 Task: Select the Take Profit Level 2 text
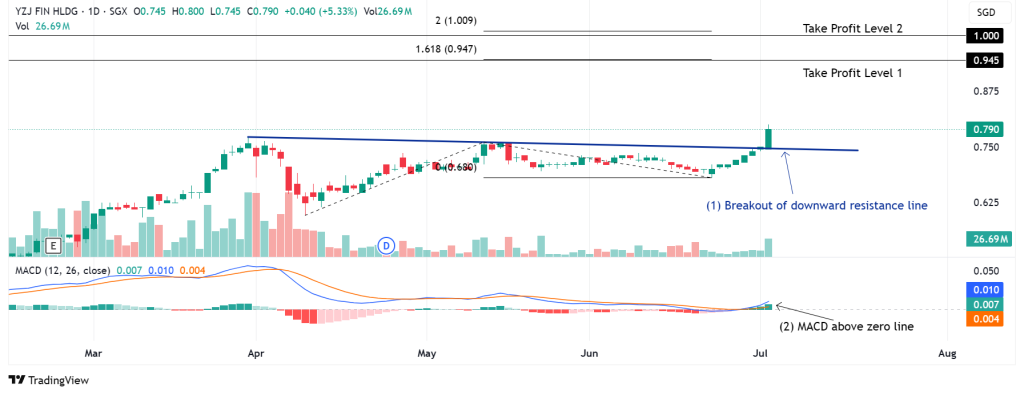[x=852, y=28]
